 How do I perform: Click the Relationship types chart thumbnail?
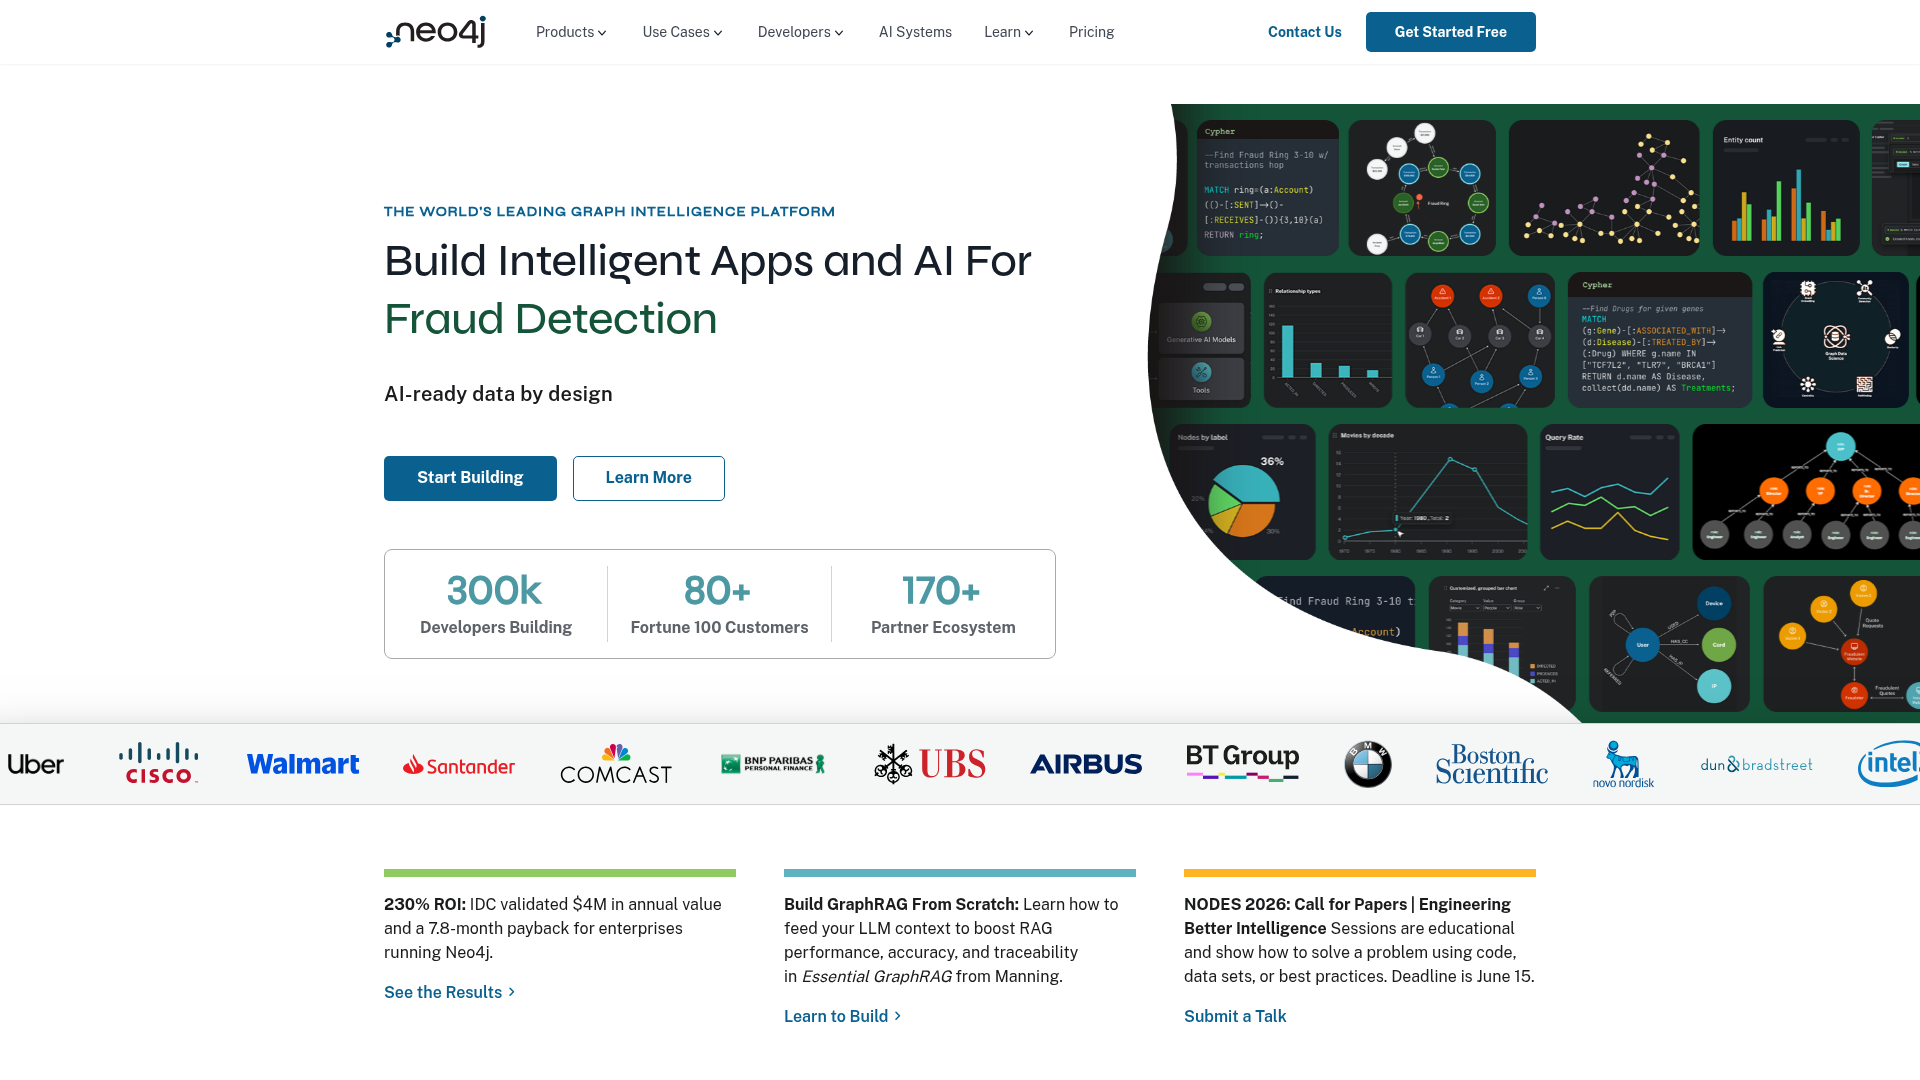(1328, 340)
